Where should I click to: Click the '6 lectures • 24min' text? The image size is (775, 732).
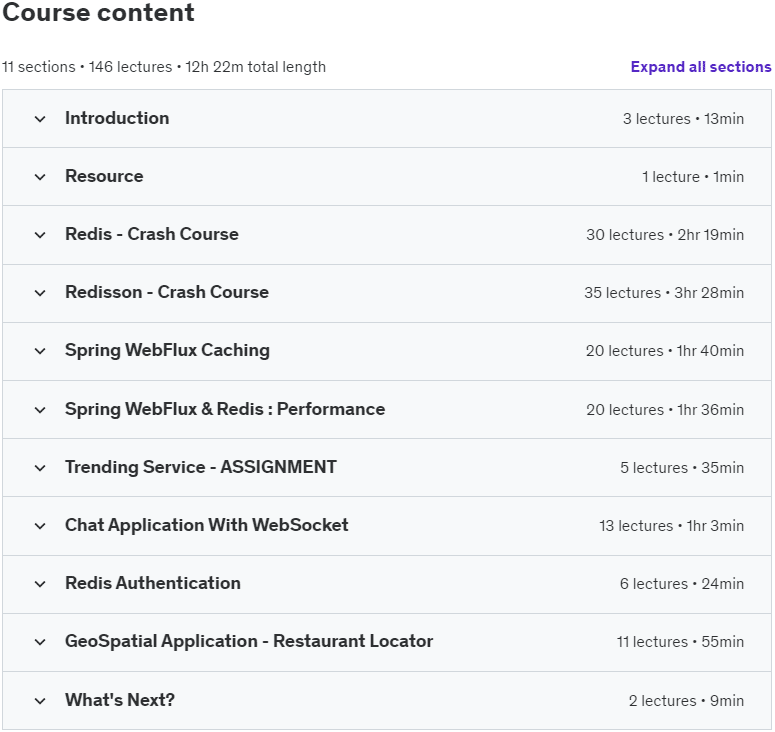(682, 584)
